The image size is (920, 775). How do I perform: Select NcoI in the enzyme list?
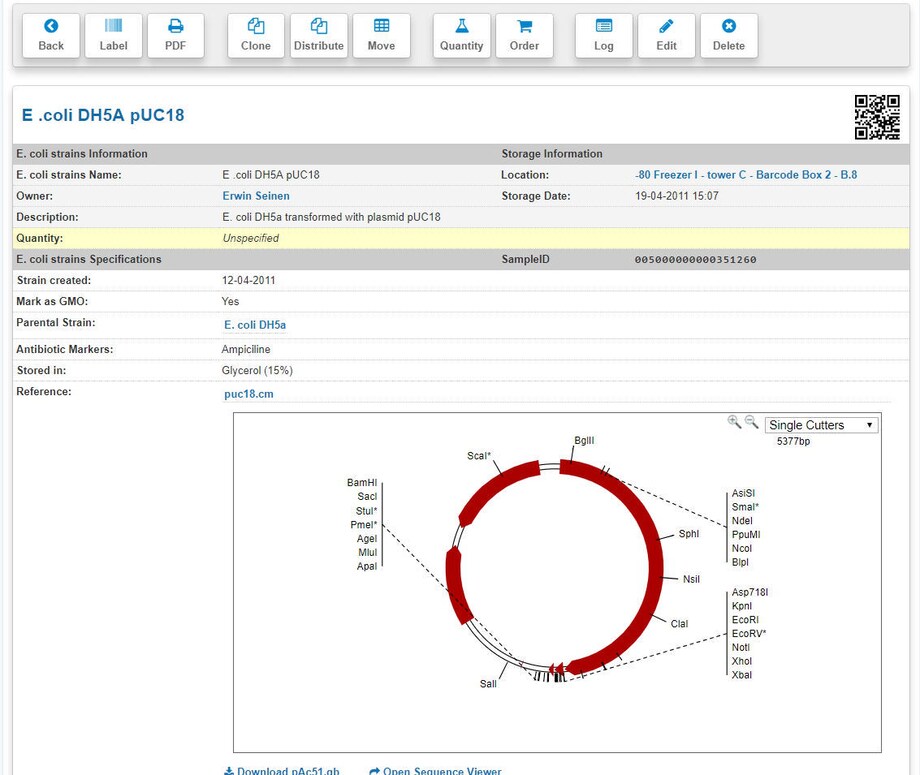[742, 549]
